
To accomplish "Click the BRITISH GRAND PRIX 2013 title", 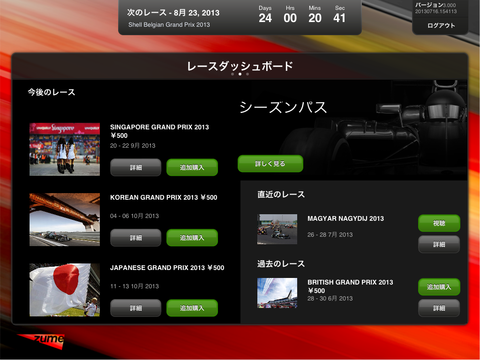I will 350,282.
